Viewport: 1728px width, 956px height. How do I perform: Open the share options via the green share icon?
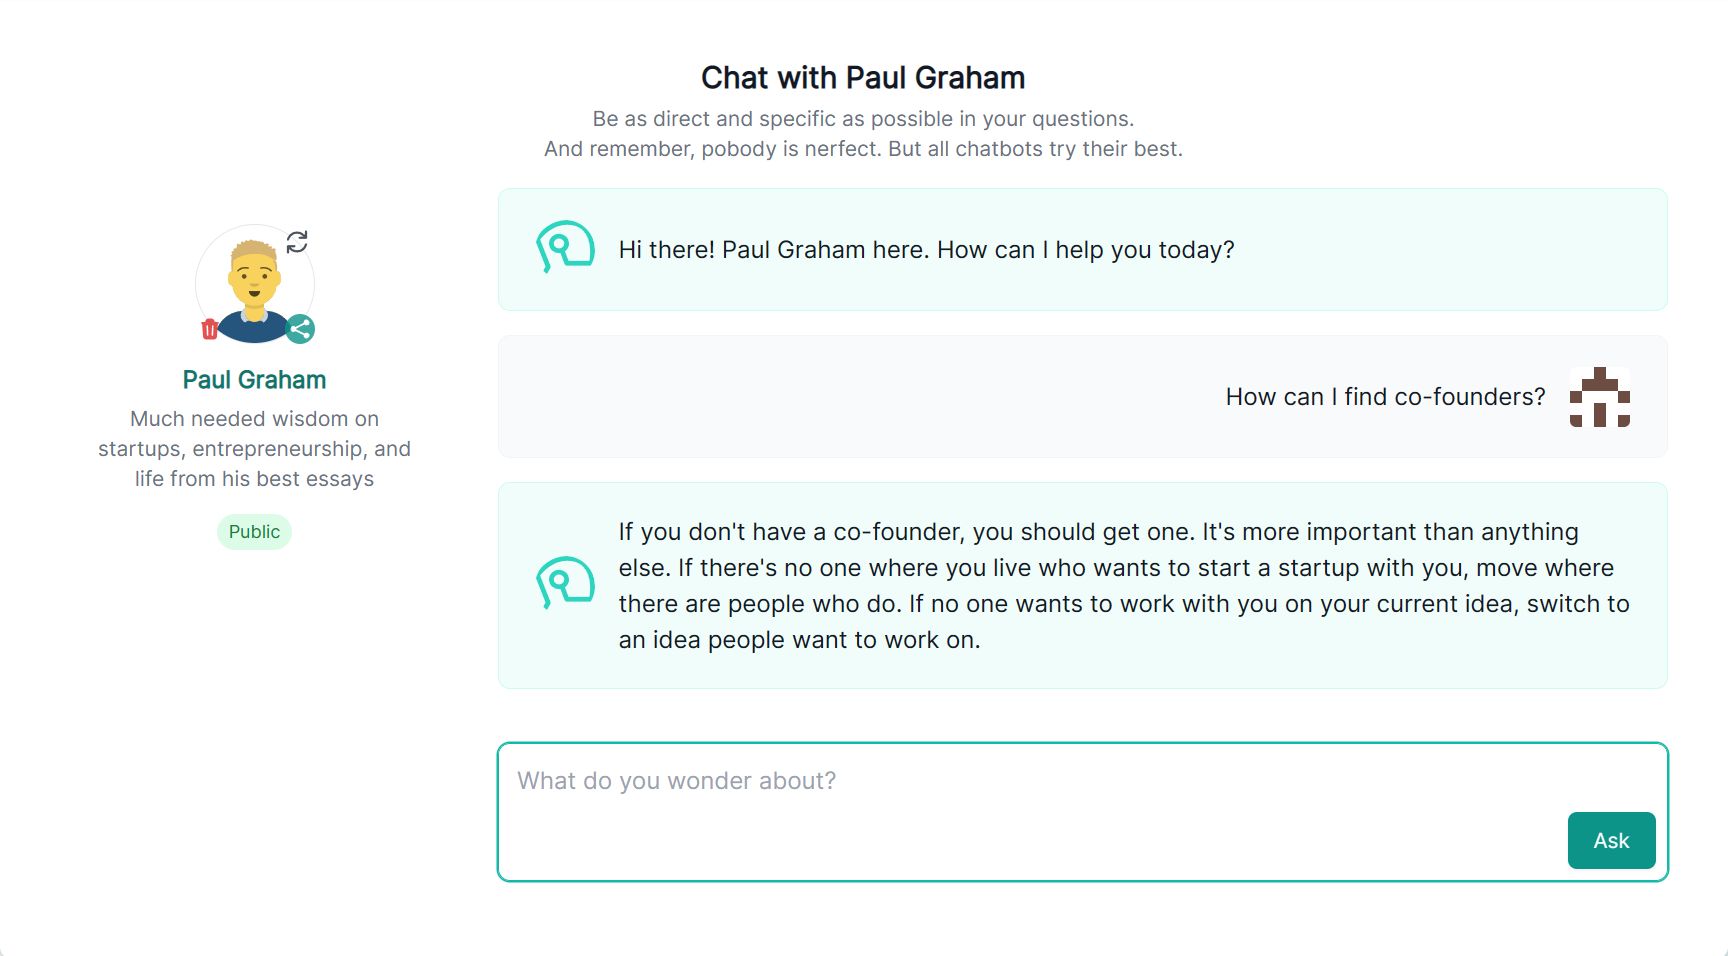coord(301,327)
